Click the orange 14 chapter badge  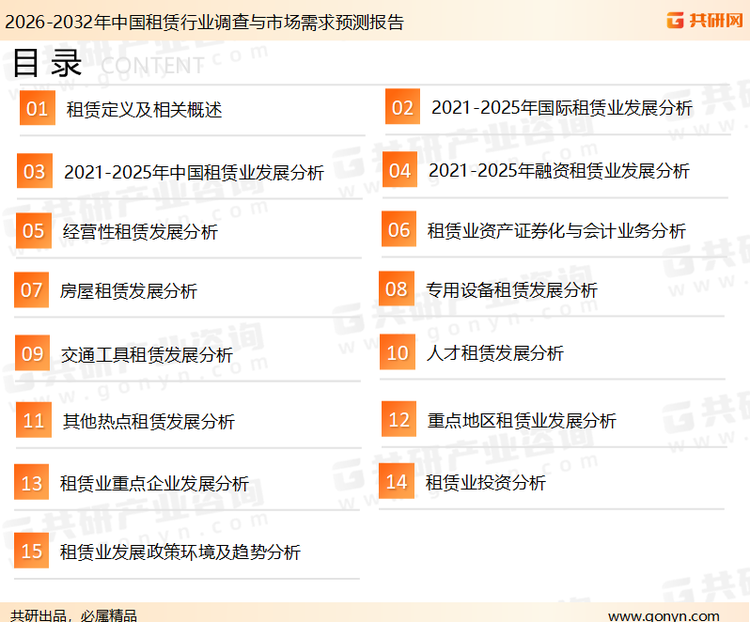(397, 481)
